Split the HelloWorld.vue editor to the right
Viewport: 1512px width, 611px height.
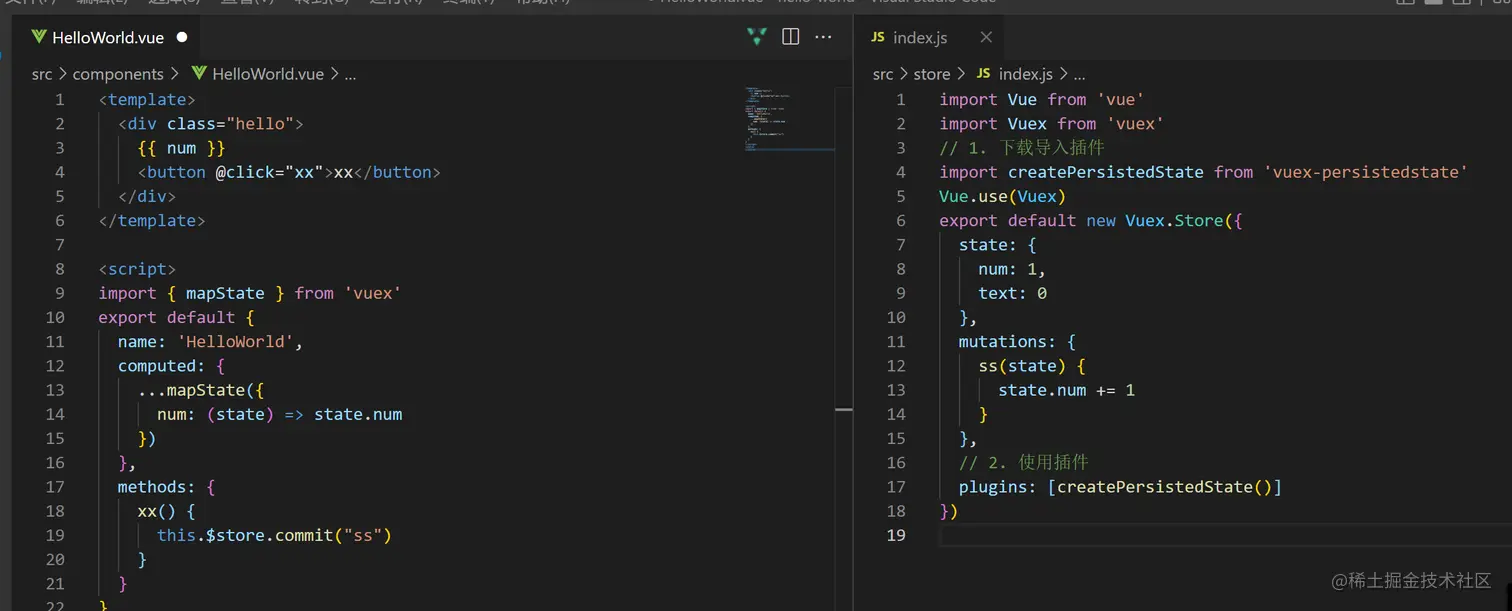[x=790, y=37]
